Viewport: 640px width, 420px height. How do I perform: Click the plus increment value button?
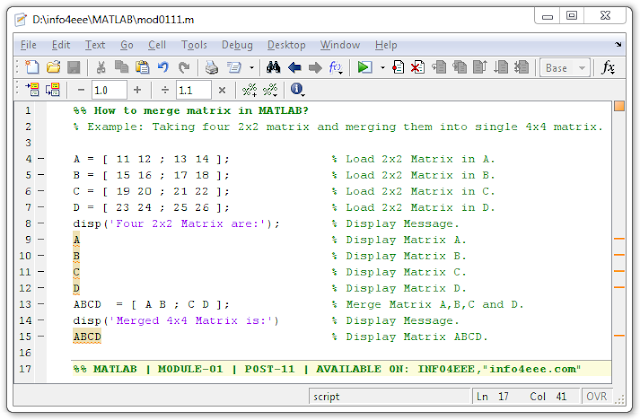point(138,89)
